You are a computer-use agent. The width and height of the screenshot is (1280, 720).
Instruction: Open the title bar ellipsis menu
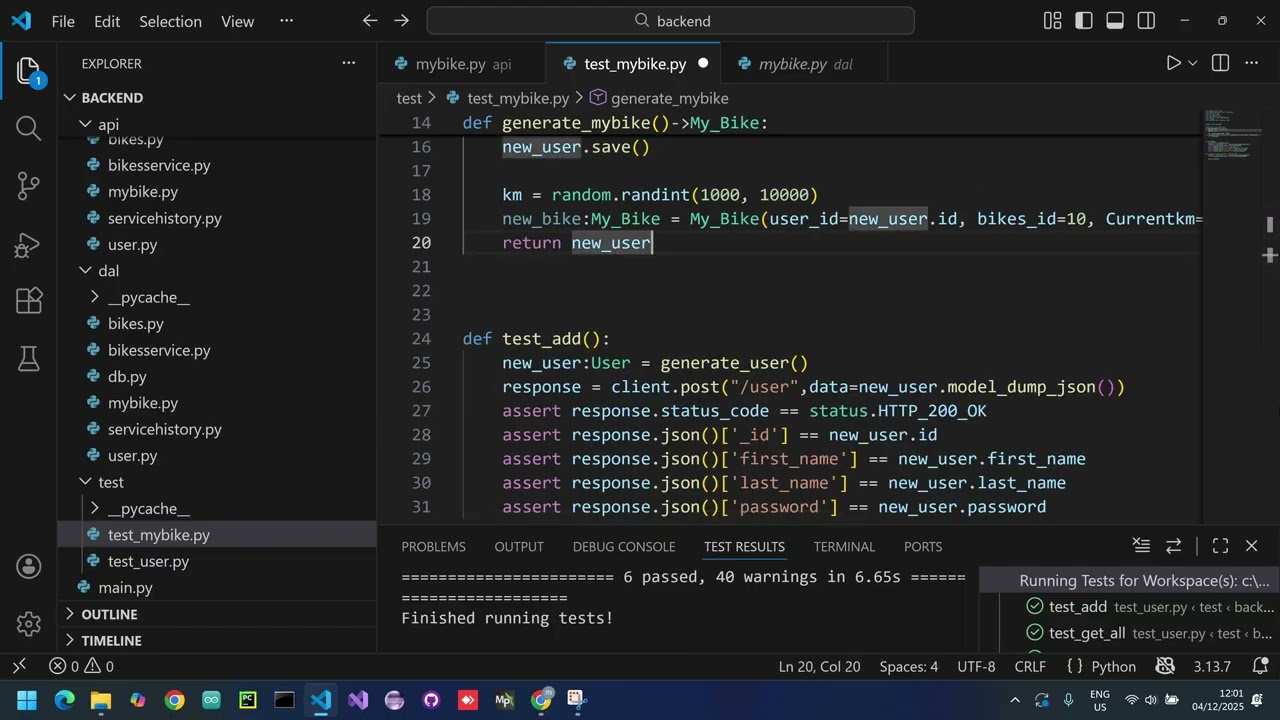click(287, 20)
